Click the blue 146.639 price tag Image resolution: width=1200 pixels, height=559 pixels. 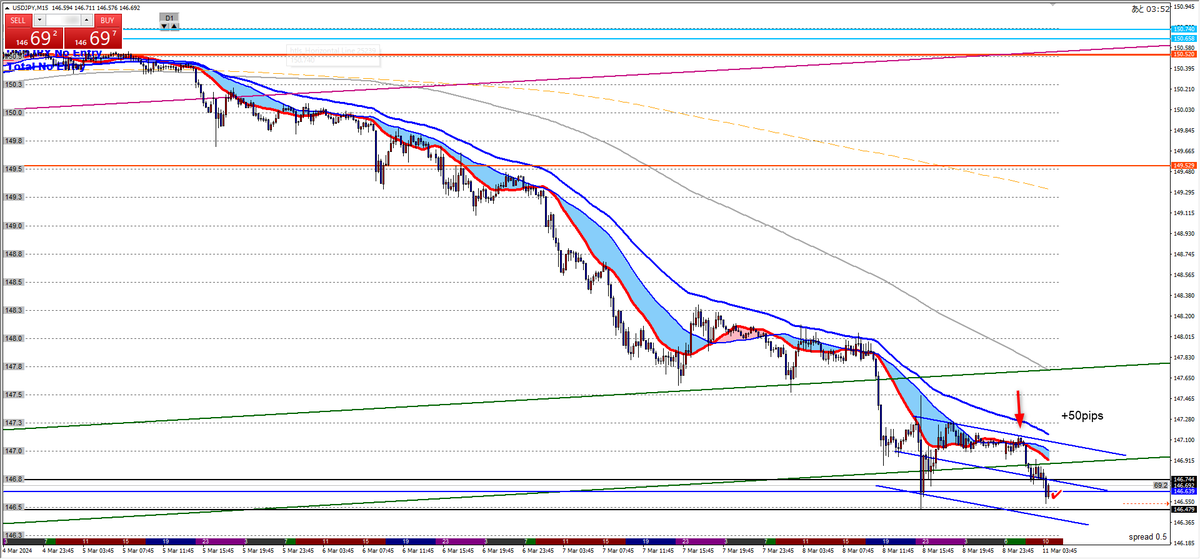1184,491
